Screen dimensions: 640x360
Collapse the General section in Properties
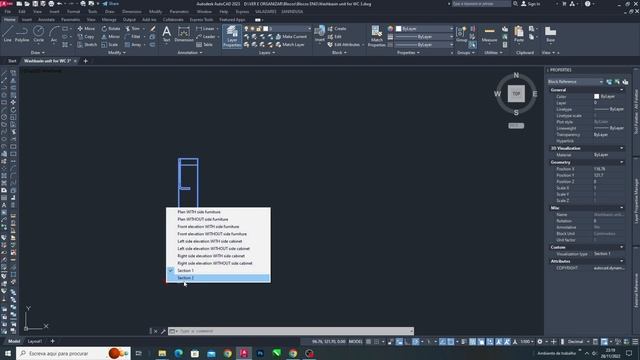622,90
